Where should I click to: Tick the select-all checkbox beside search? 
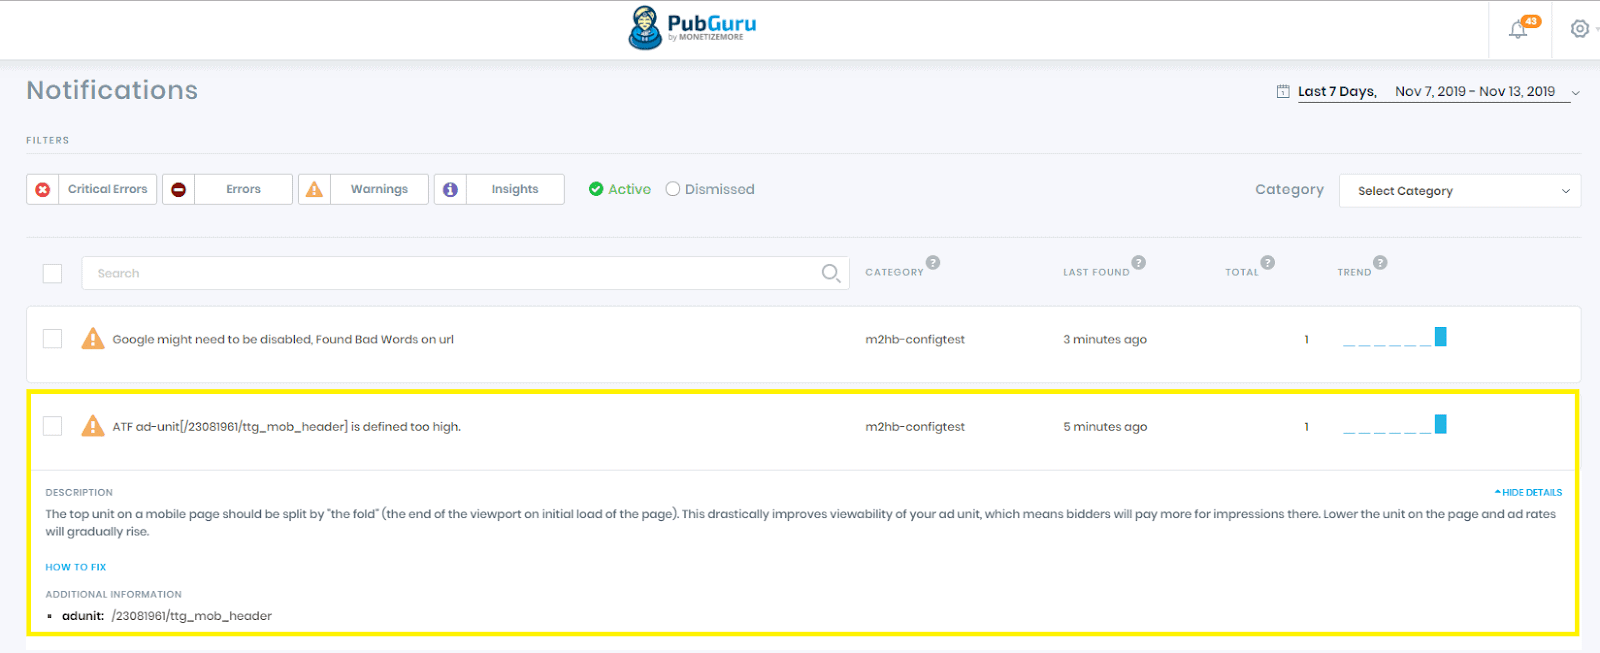pos(53,274)
